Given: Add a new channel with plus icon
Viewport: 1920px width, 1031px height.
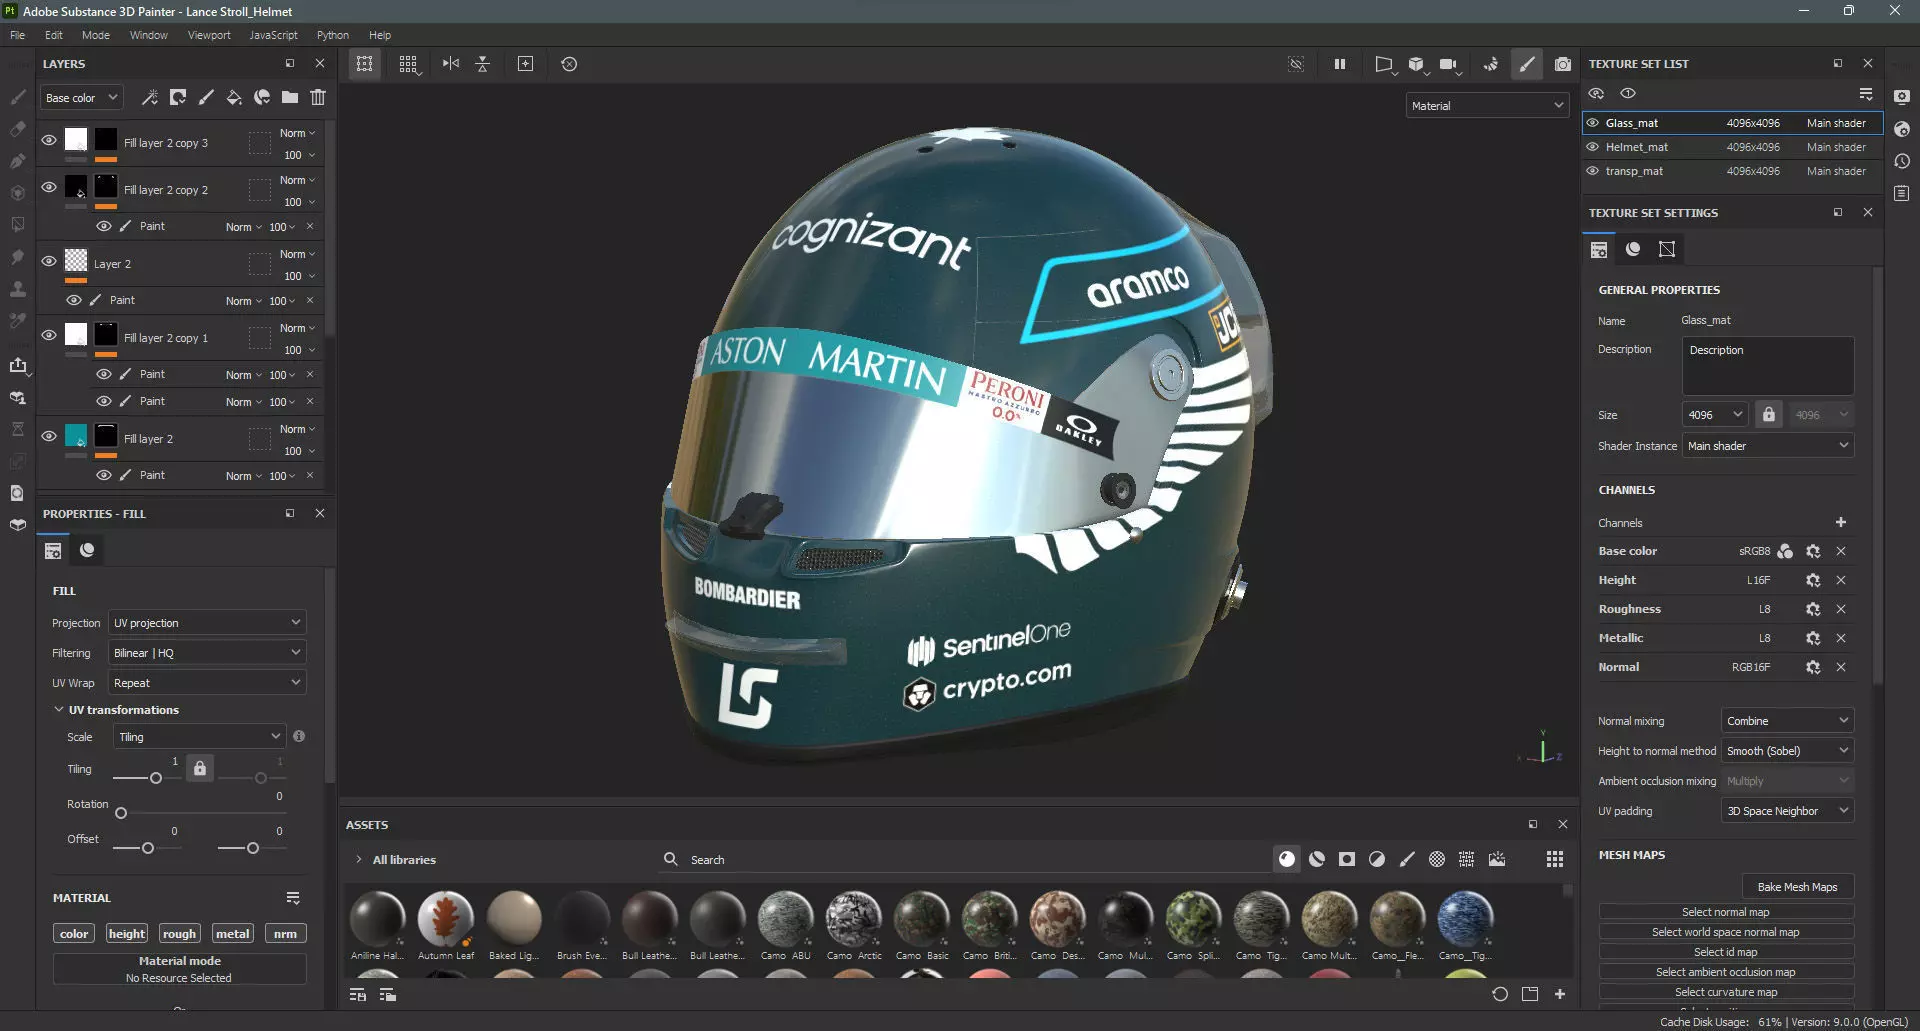Looking at the screenshot, I should click(x=1841, y=522).
